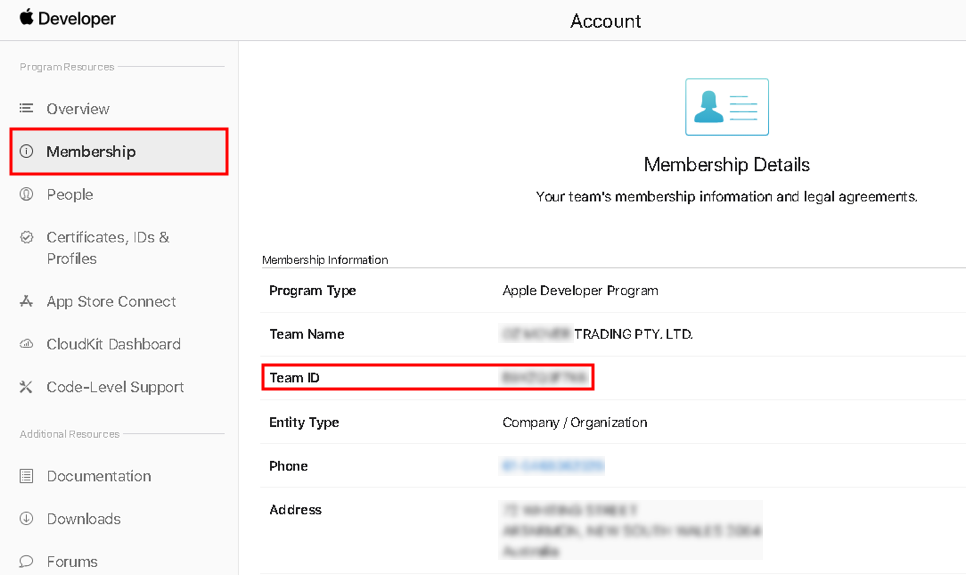
Task: Click the Membership info icon
Action: [26, 151]
